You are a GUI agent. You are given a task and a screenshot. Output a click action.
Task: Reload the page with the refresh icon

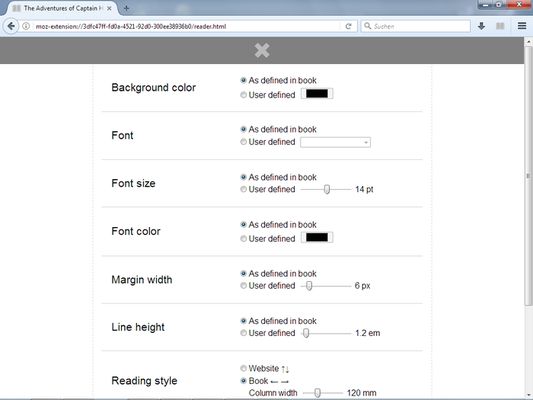pyautogui.click(x=348, y=26)
